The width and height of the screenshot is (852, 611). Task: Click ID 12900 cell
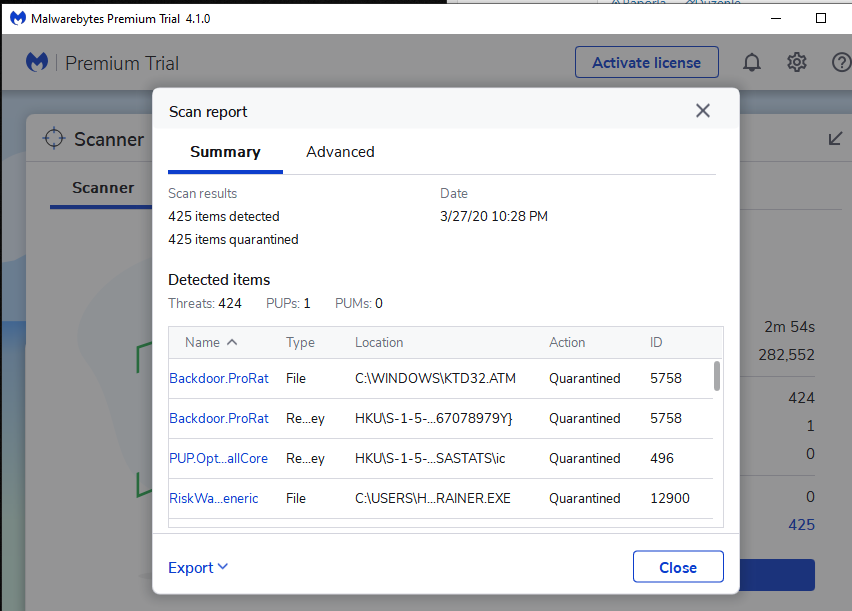point(670,498)
